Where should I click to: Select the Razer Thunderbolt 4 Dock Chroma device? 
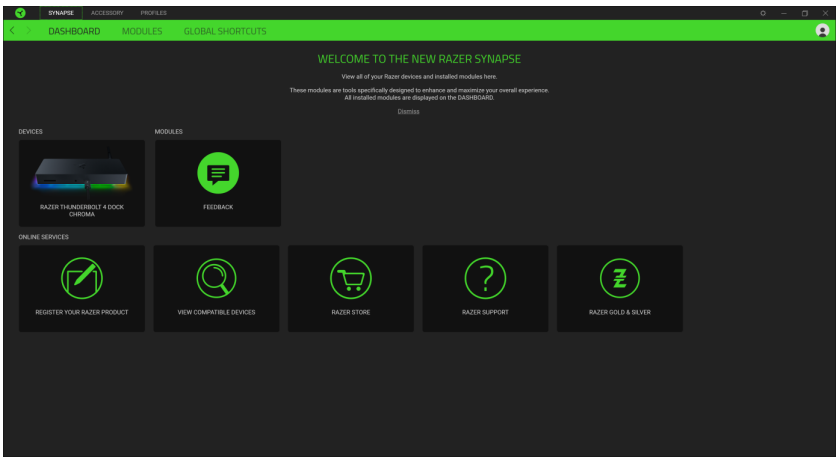pos(82,182)
